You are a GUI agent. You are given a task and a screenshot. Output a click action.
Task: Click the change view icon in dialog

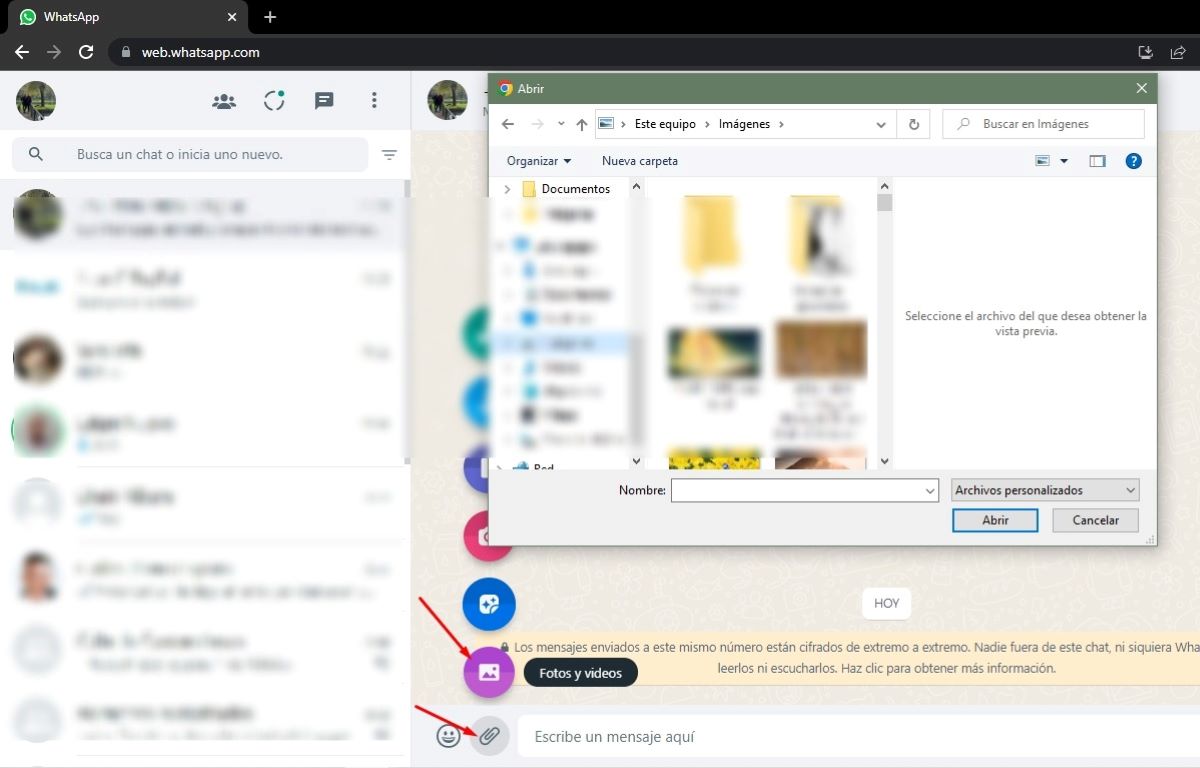[x=1044, y=161]
